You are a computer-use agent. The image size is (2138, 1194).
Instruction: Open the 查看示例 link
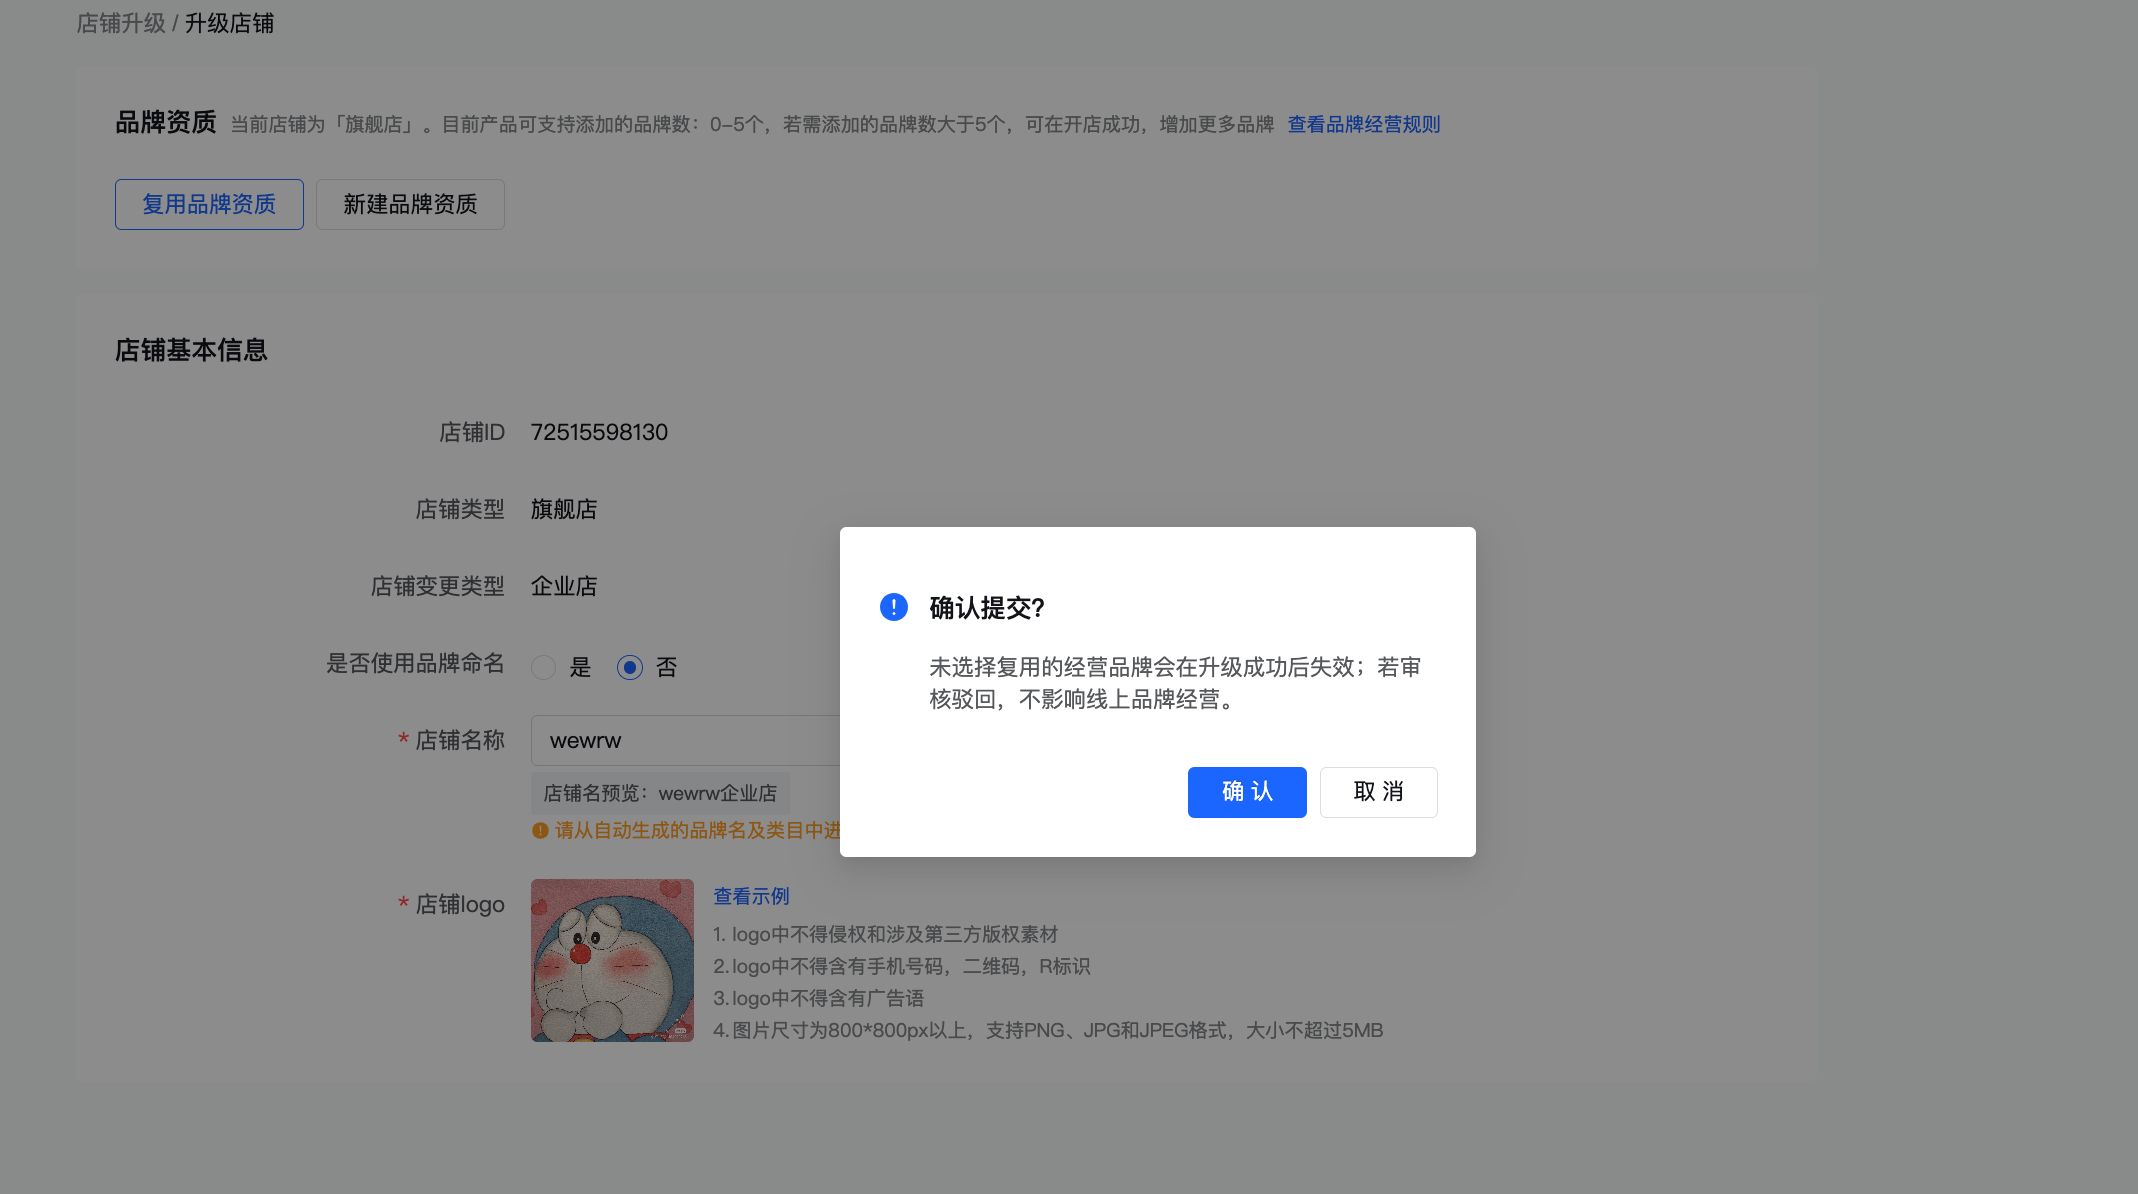point(751,896)
